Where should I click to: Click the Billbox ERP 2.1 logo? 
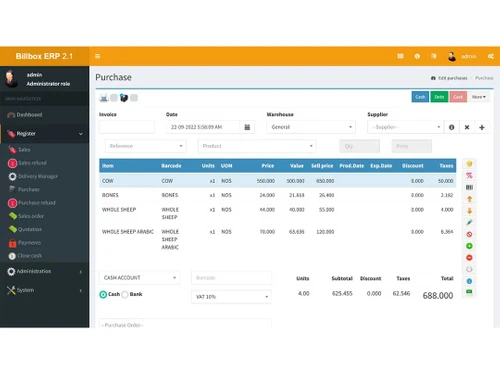point(44,56)
